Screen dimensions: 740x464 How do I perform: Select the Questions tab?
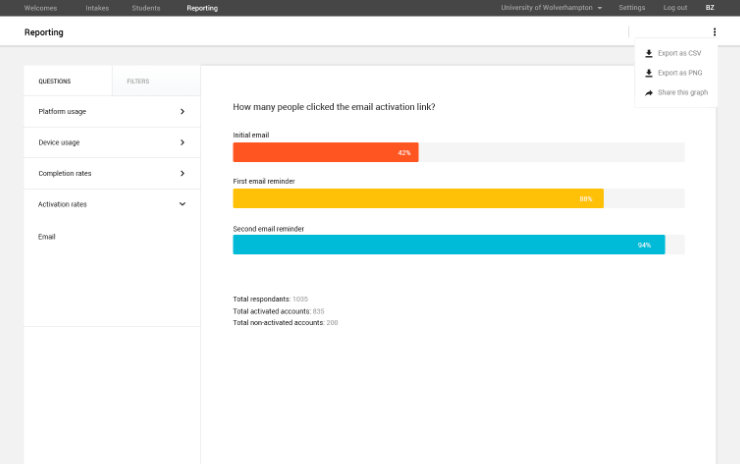55,81
